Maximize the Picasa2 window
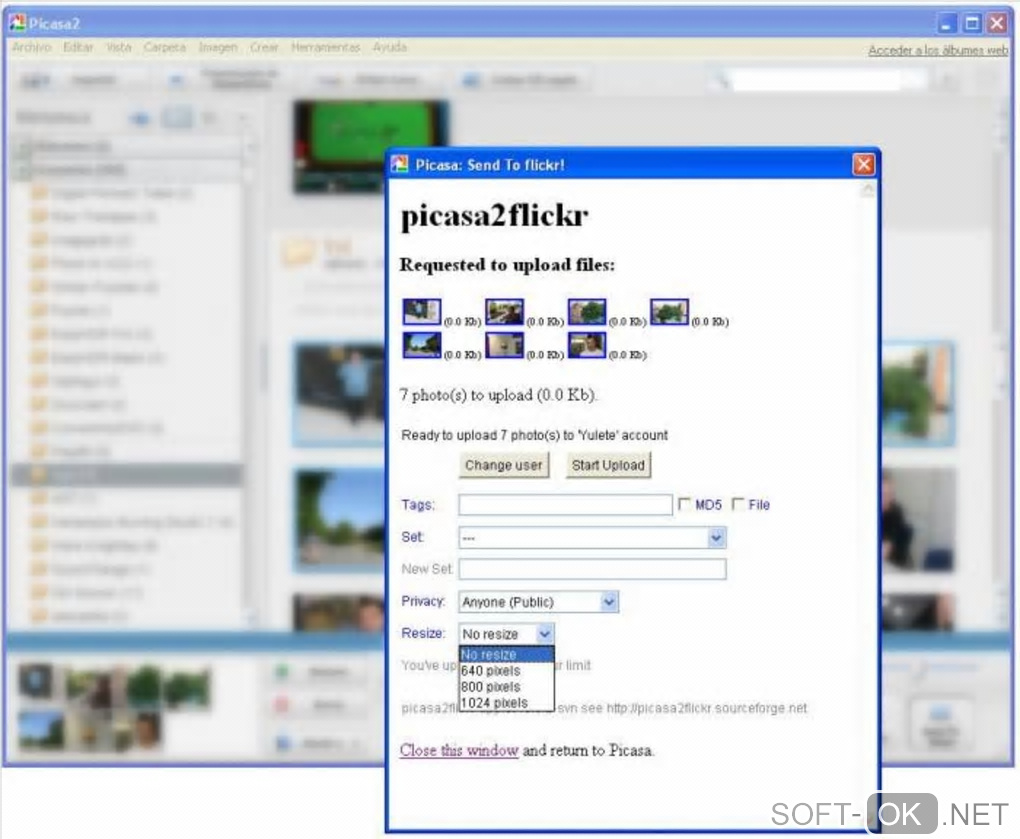1020x839 pixels. click(972, 23)
